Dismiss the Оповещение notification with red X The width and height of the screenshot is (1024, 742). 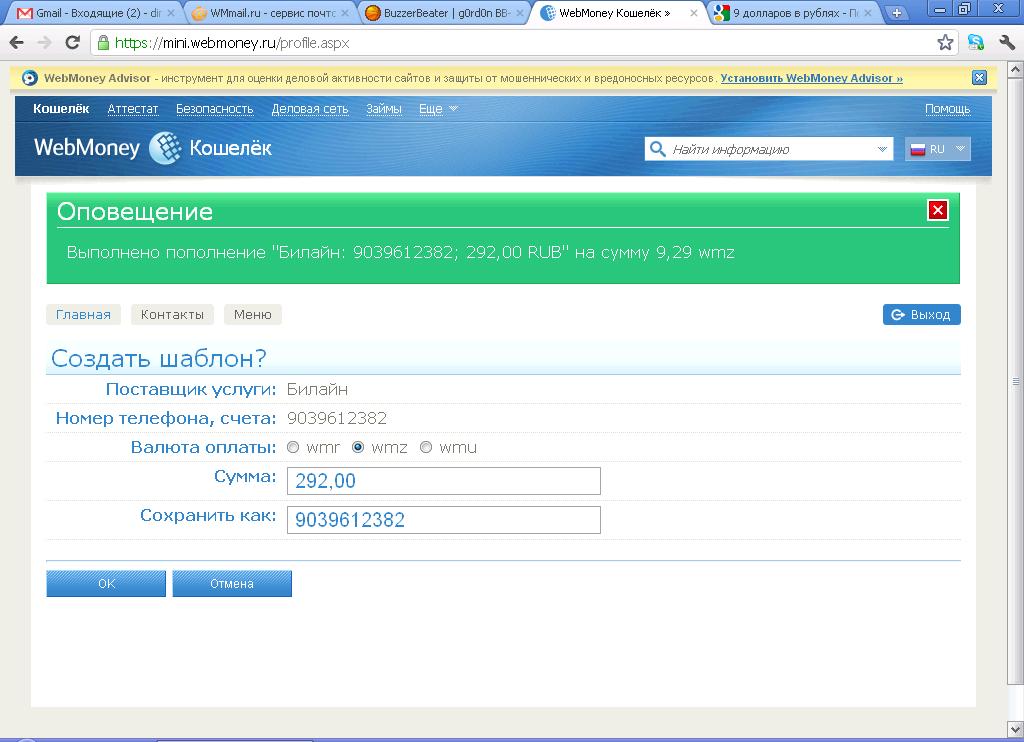tap(938, 210)
